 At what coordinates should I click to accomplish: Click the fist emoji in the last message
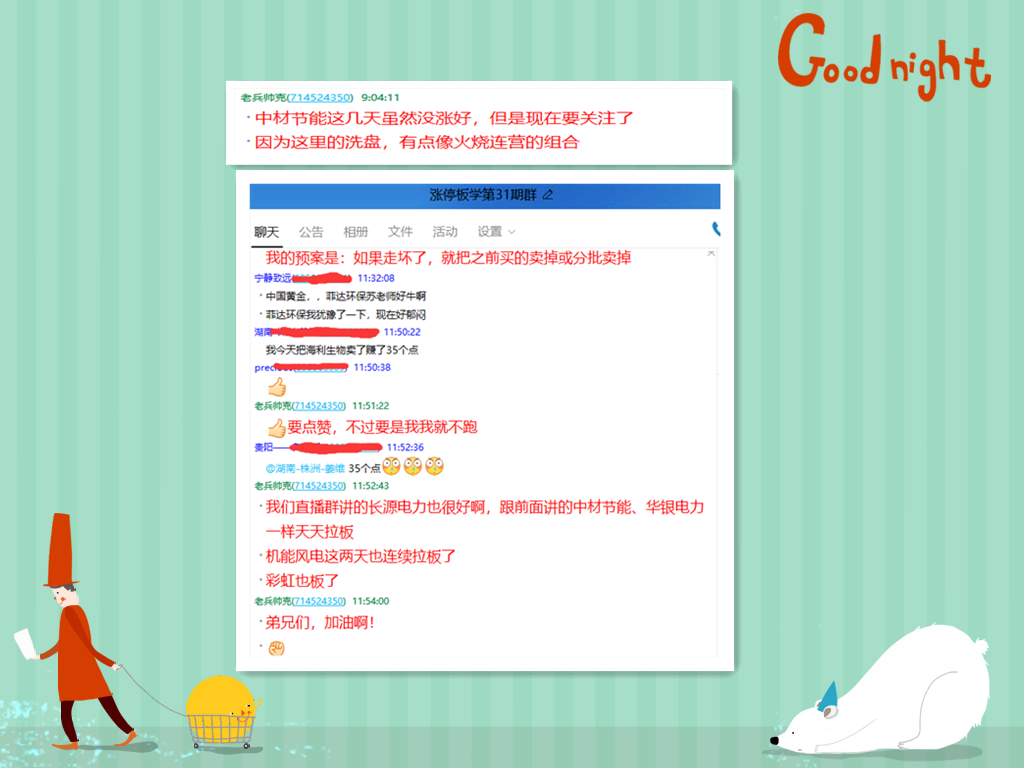click(x=277, y=648)
